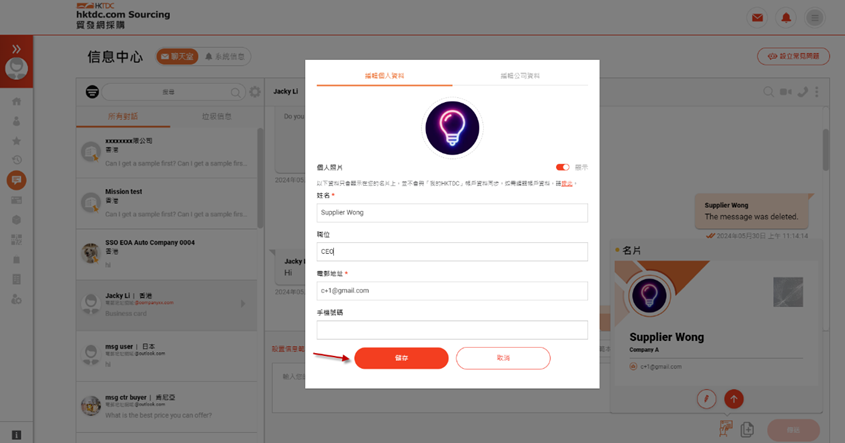The width and height of the screenshot is (845, 443).
Task: Open the document list sidebar icon
Action: pos(16,279)
